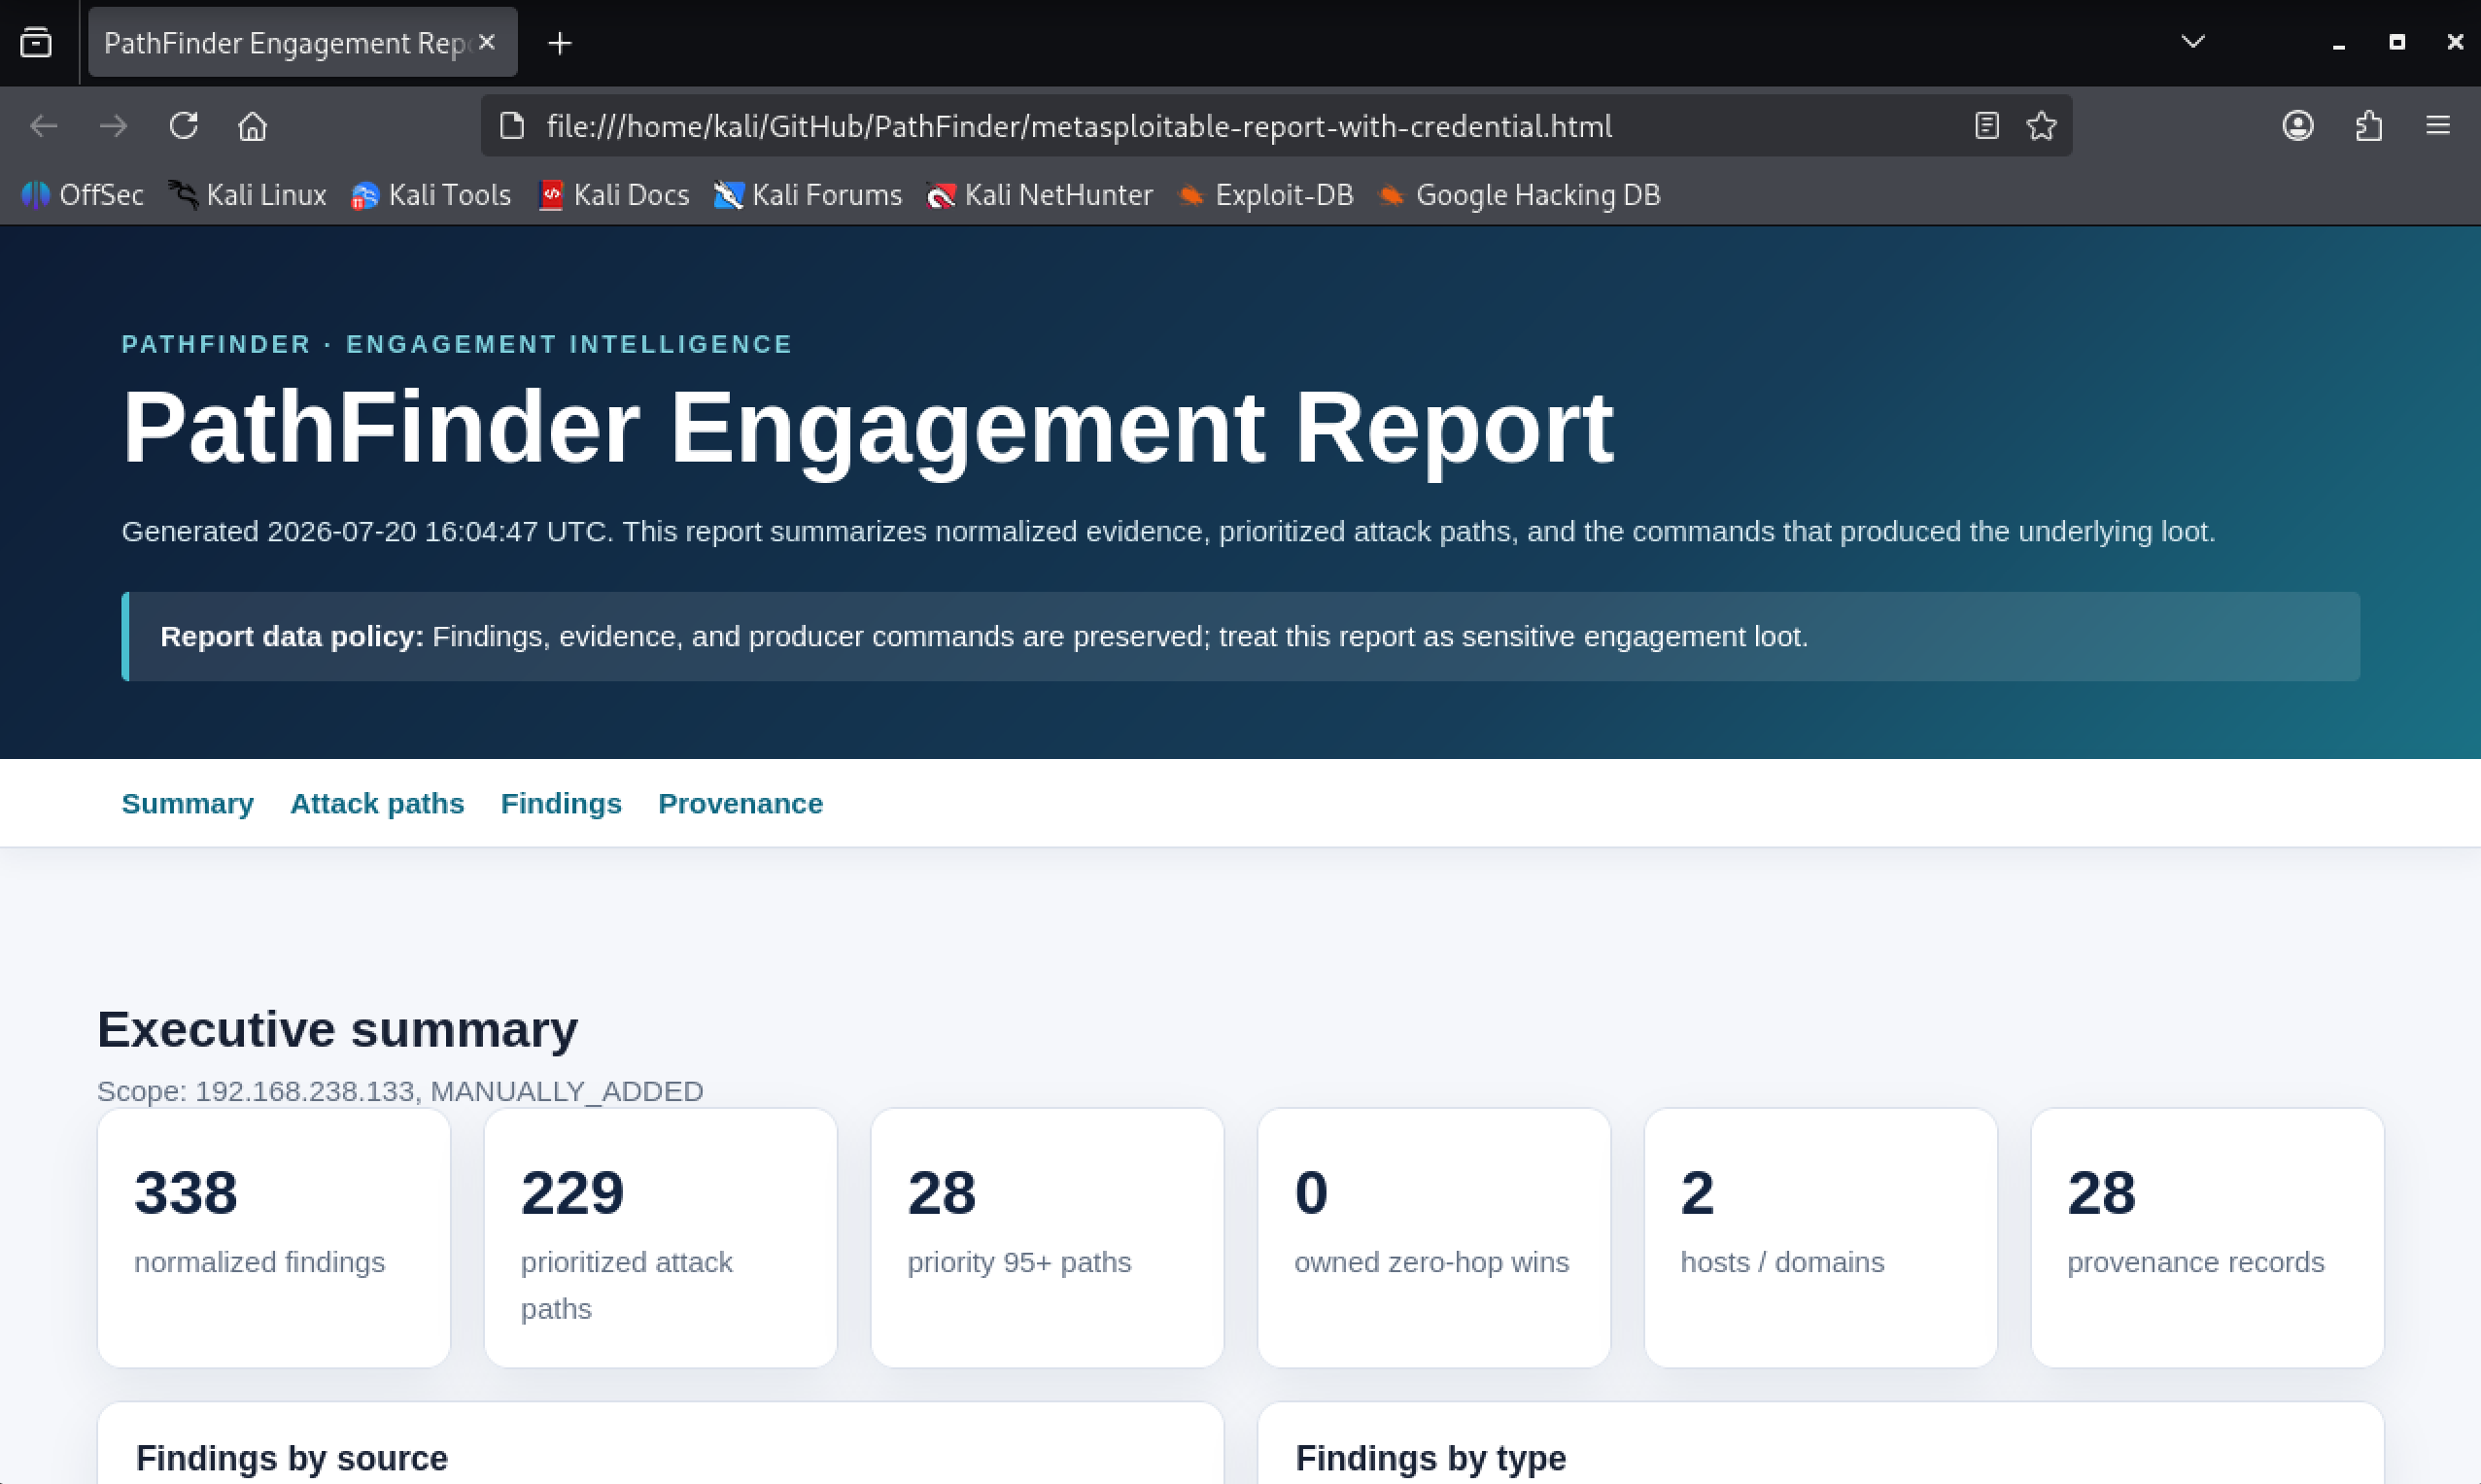The height and width of the screenshot is (1484, 2481).
Task: Open the extensions puzzle icon
Action: (x=2368, y=126)
